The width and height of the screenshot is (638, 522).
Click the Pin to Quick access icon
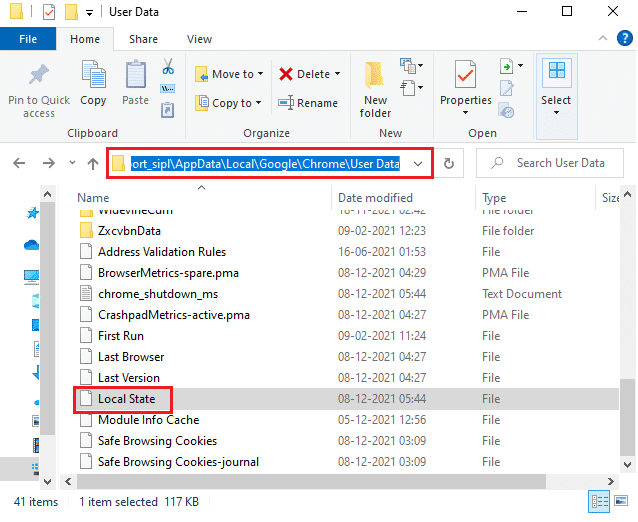click(x=39, y=74)
